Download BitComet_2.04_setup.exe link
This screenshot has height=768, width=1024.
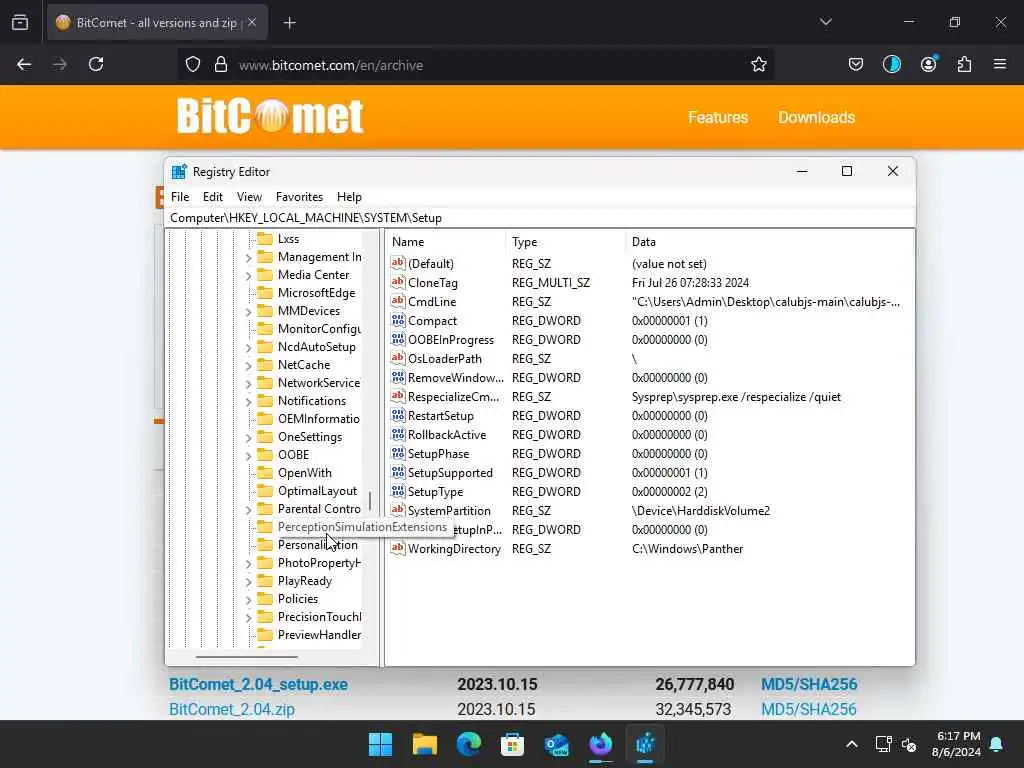258,684
